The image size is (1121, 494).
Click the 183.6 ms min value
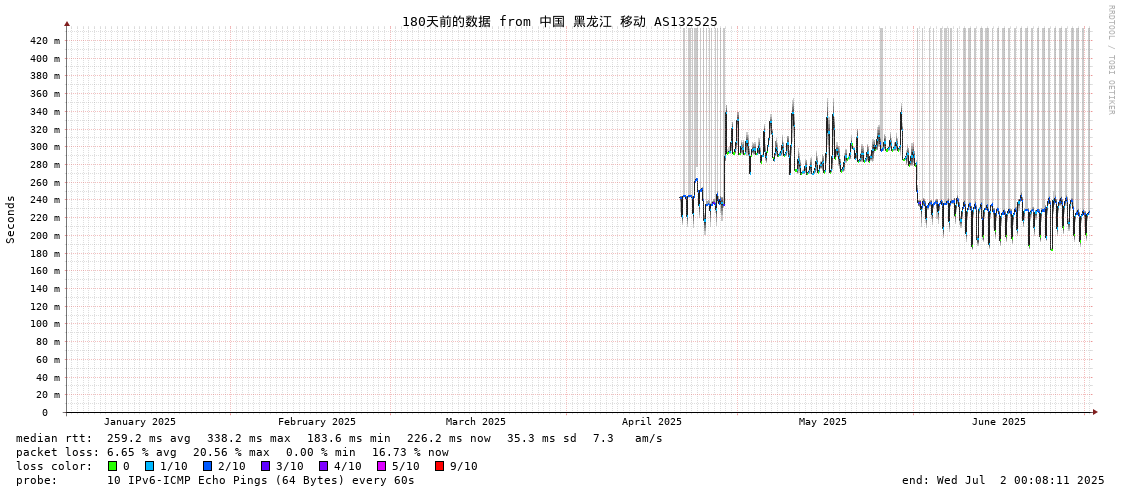pos(350,438)
